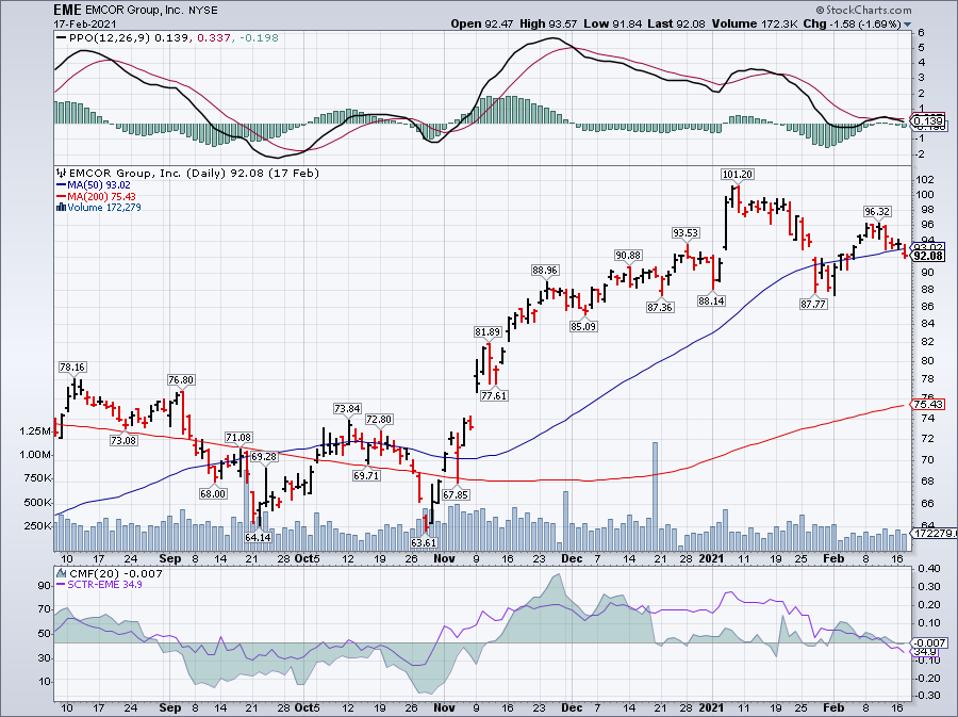
Task: Click the Low 91.84 value
Action: click(612, 24)
